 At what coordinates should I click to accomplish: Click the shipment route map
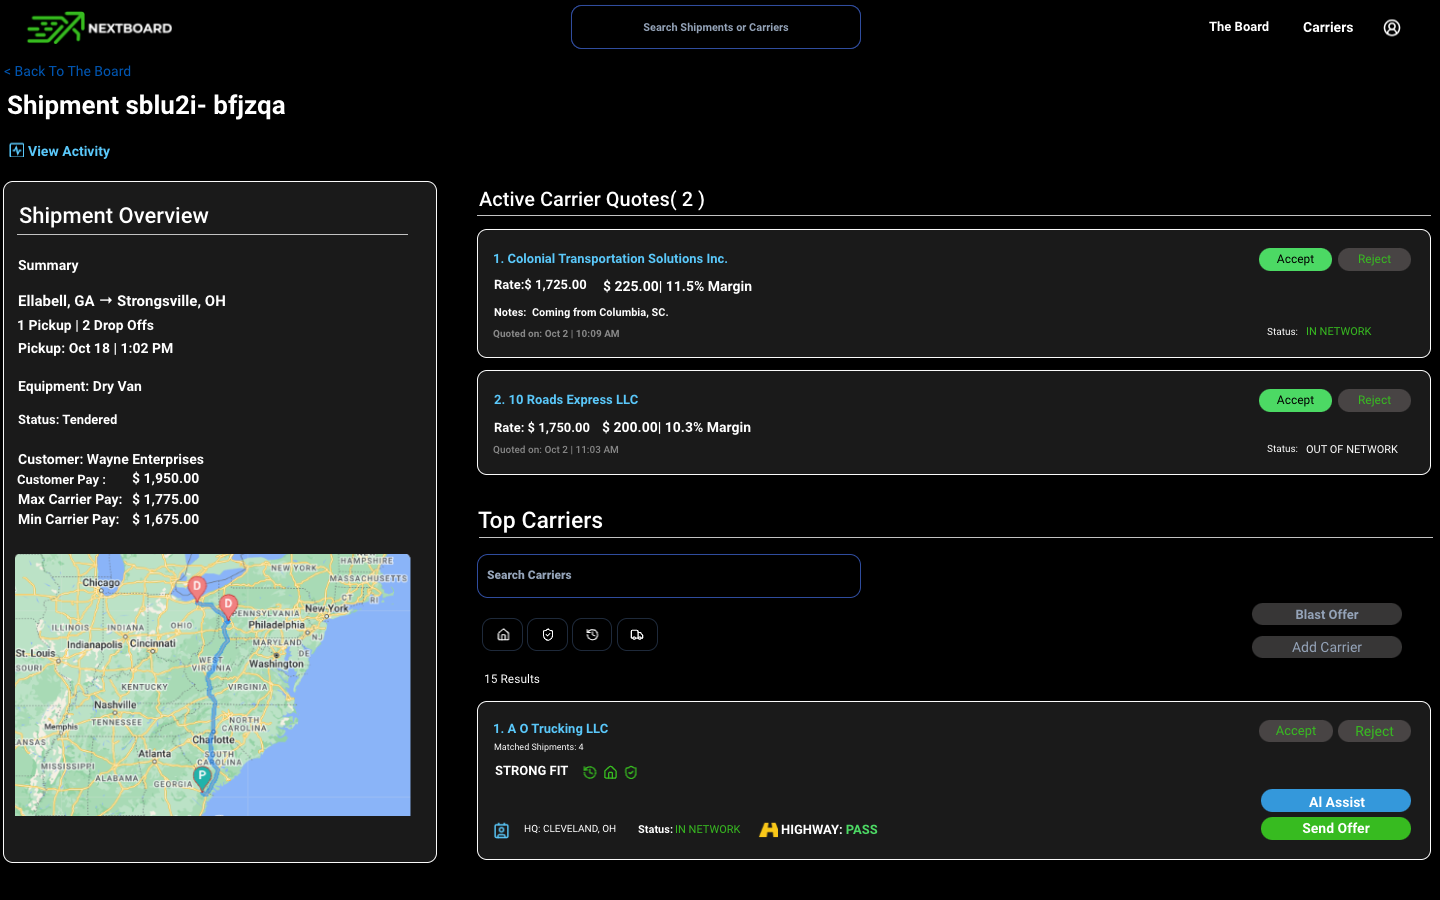click(213, 685)
